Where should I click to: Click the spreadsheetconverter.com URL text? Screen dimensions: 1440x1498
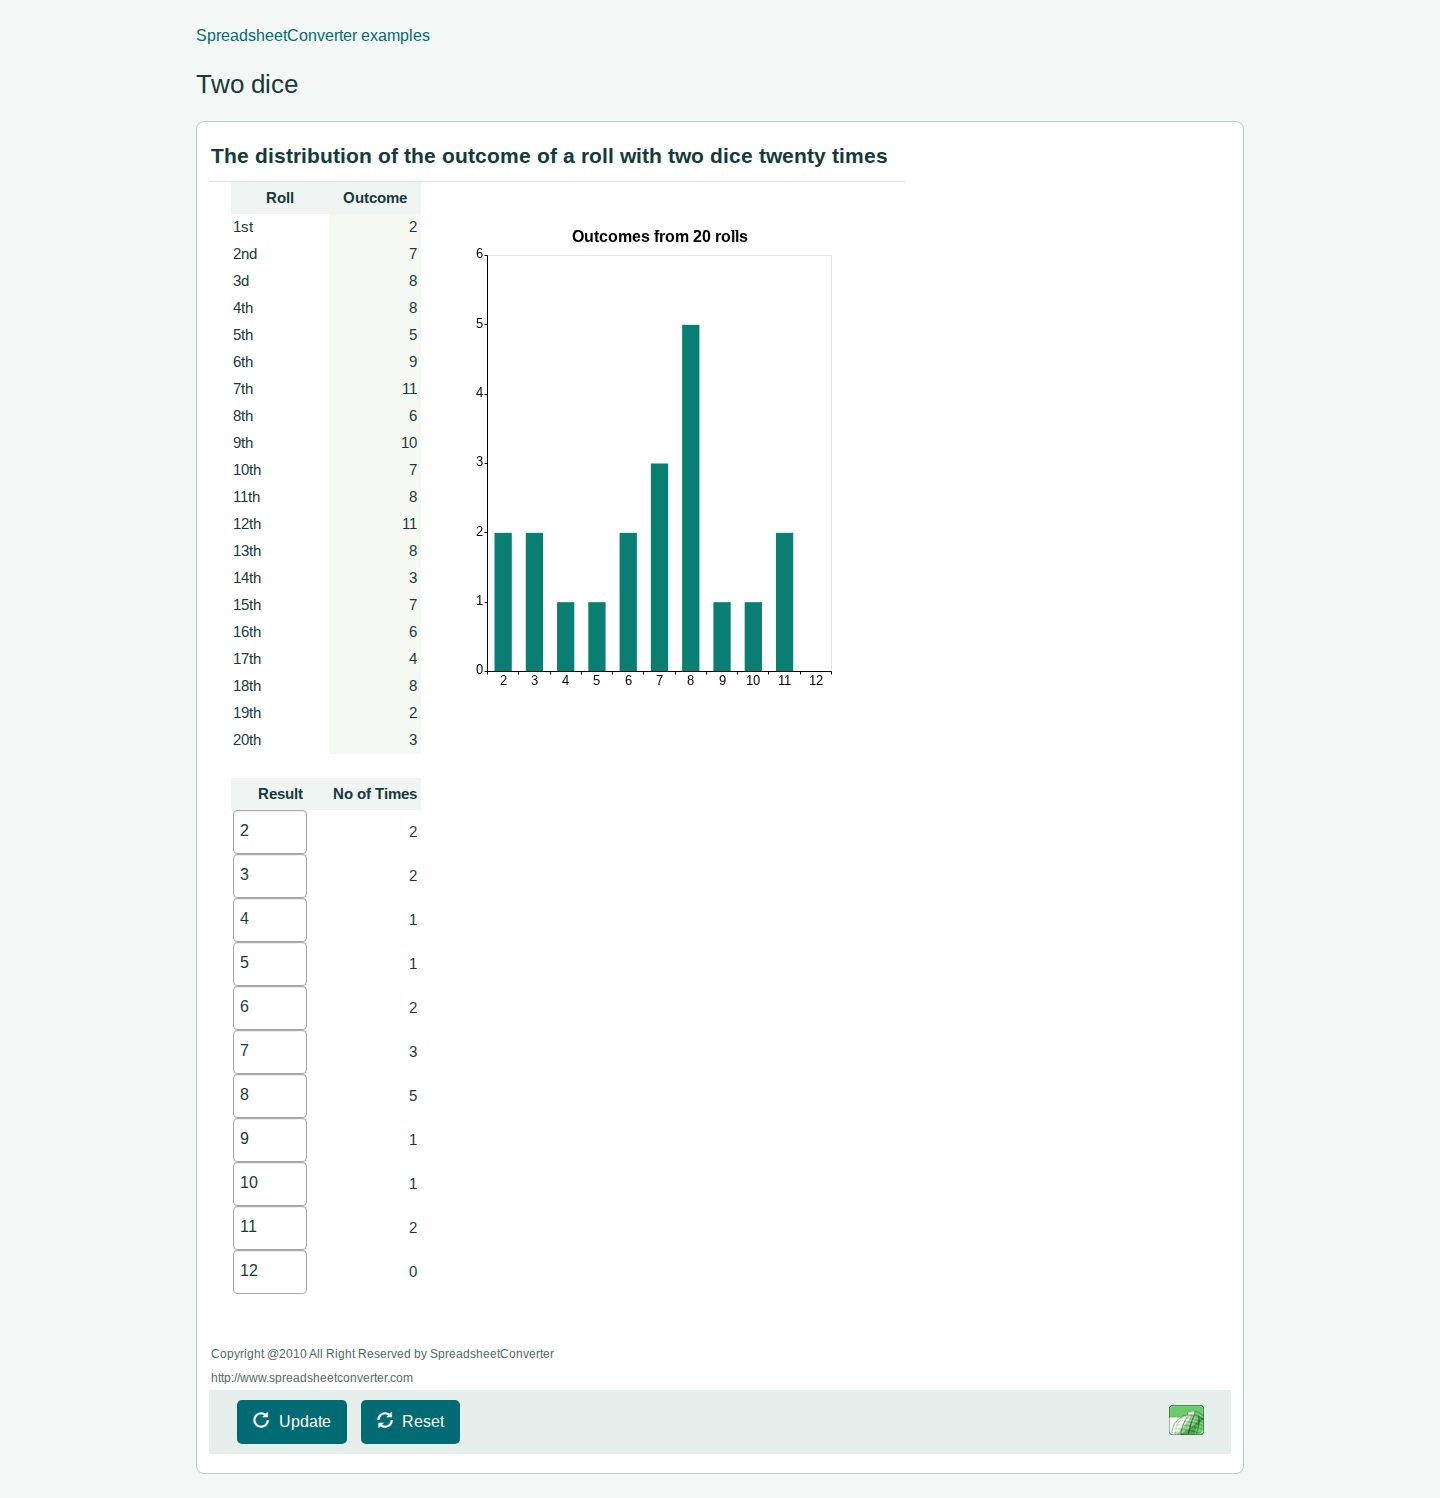pyautogui.click(x=312, y=1378)
